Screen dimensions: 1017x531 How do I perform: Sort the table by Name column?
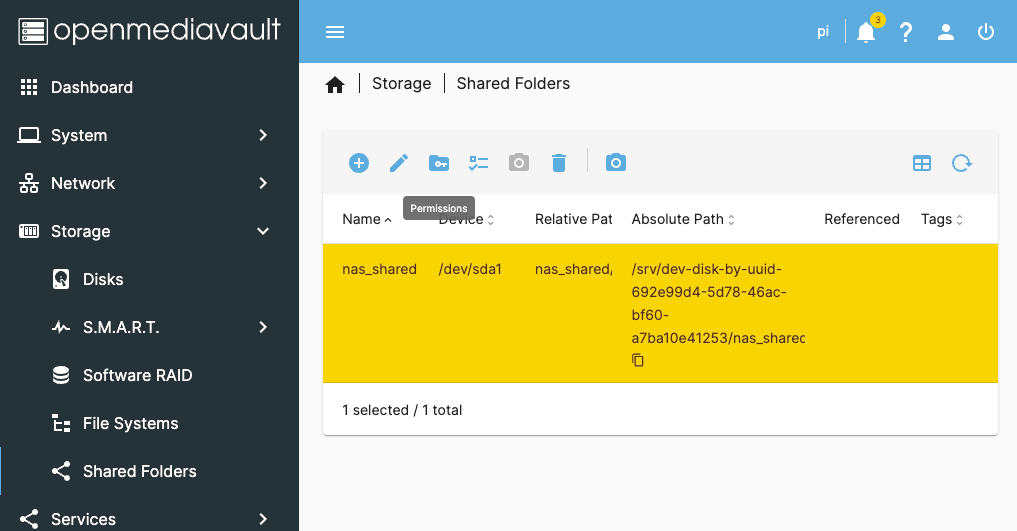point(362,219)
